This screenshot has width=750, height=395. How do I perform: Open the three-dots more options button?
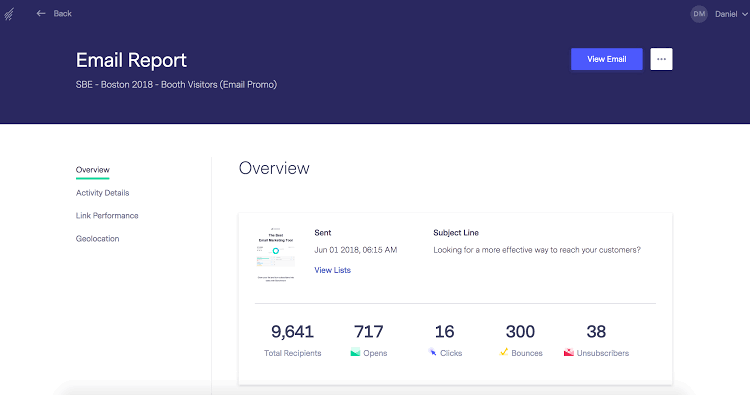pyautogui.click(x=661, y=59)
